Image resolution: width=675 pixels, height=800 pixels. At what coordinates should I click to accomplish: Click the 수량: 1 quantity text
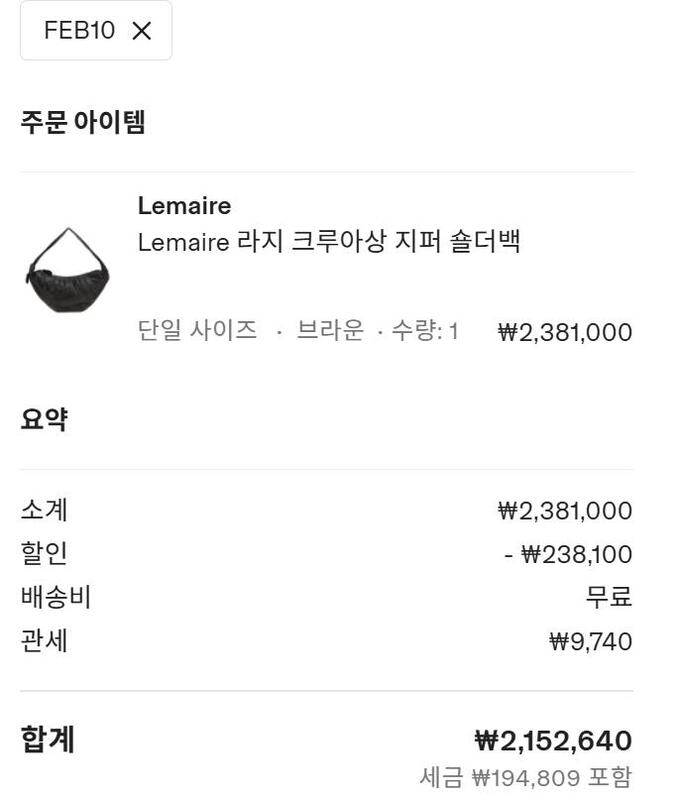[x=424, y=331]
